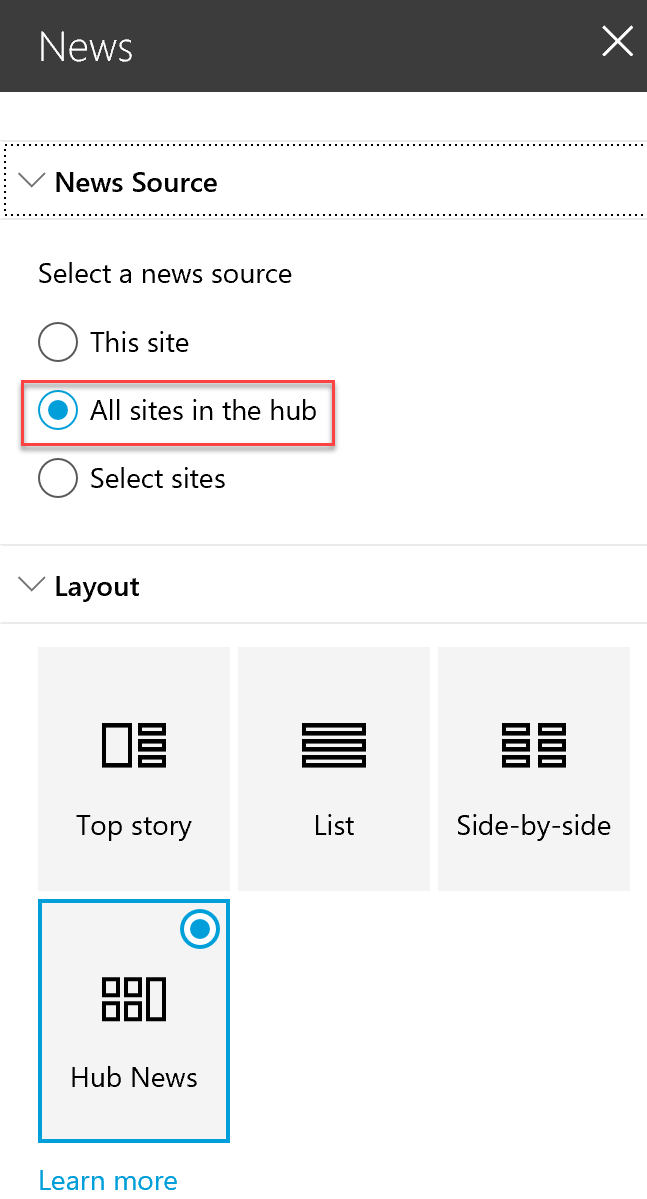
Task: Click the Hub News tile label
Action: pos(134,1077)
